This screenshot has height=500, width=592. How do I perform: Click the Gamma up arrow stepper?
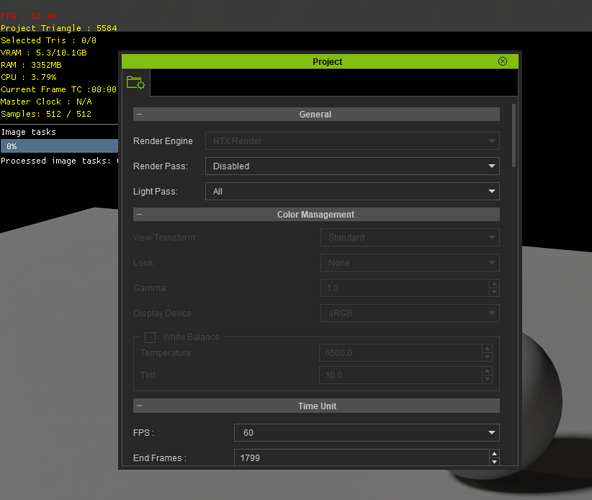[x=494, y=284]
